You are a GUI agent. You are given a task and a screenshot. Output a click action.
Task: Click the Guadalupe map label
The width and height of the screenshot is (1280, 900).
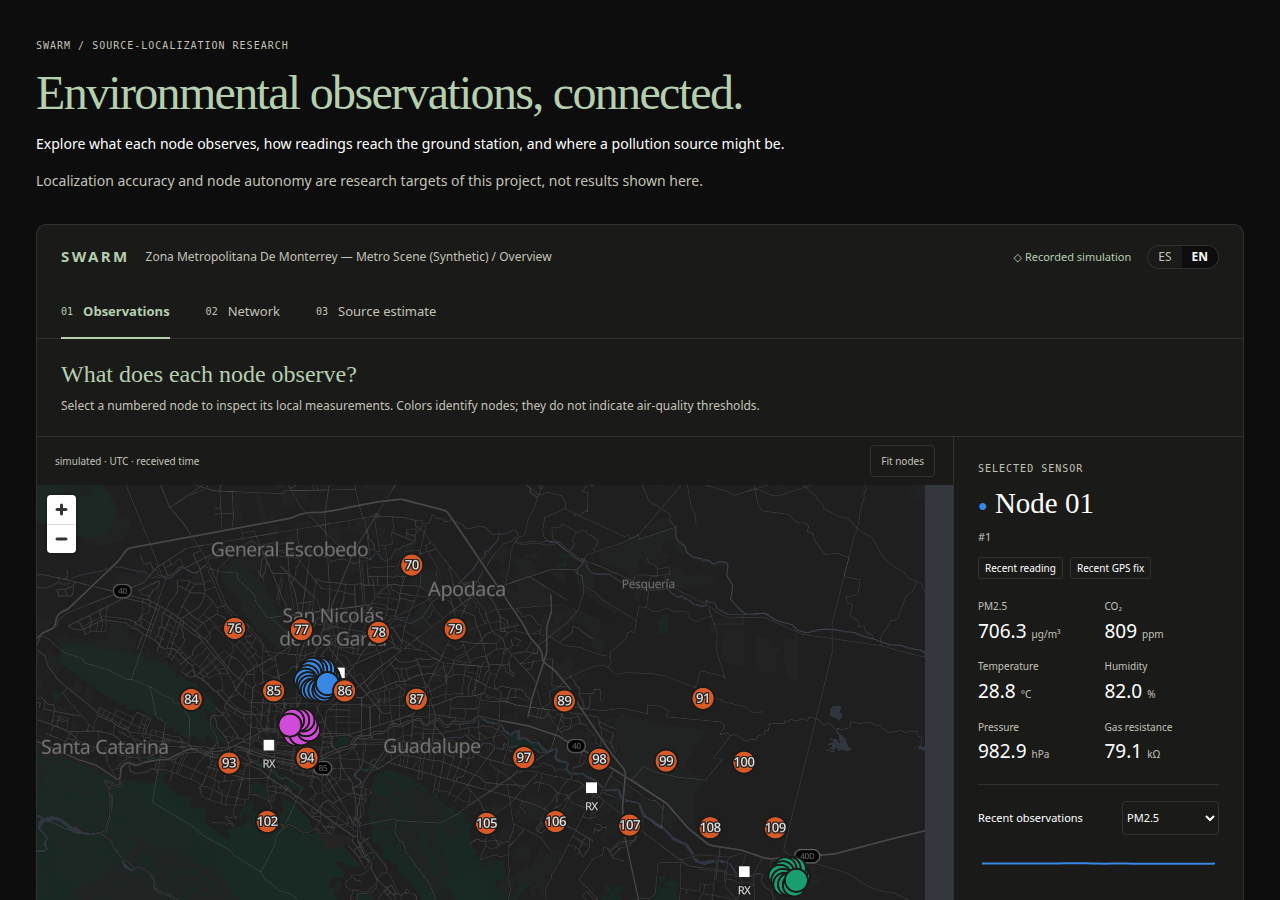432,747
